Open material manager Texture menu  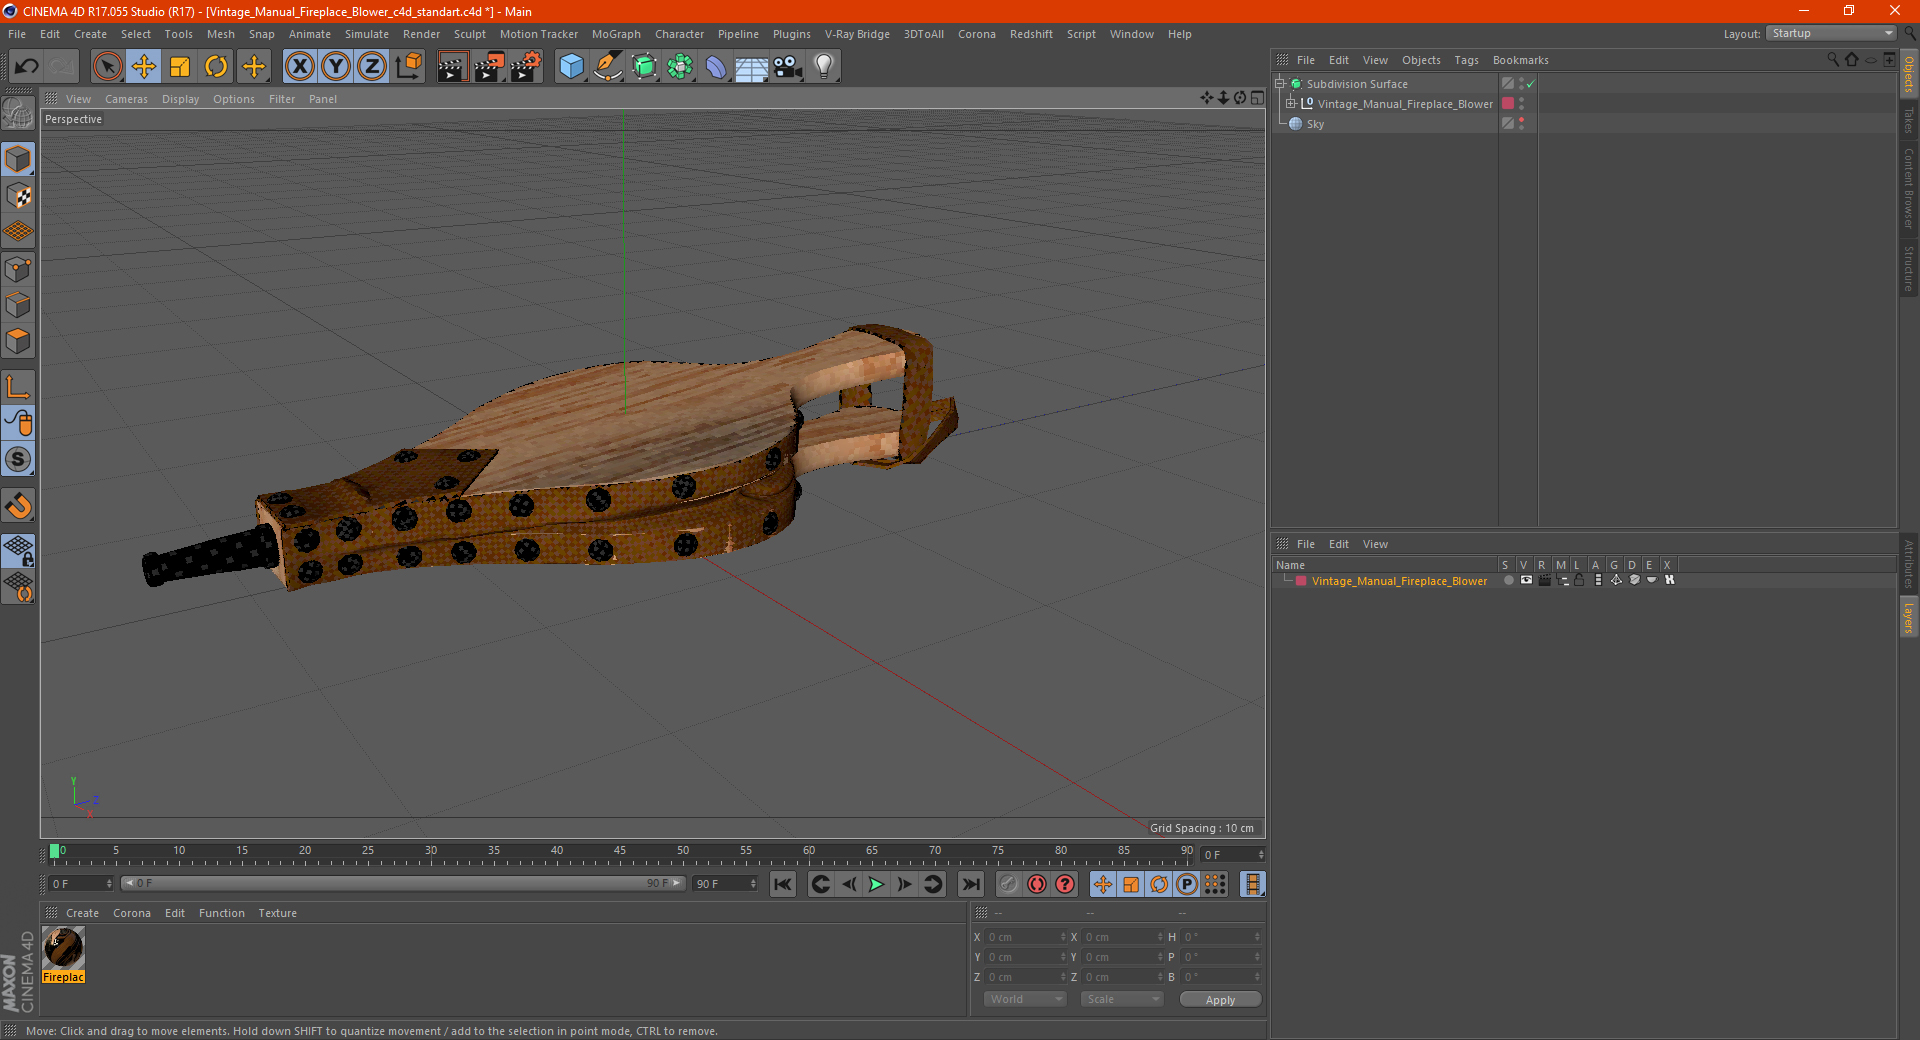tap(277, 913)
